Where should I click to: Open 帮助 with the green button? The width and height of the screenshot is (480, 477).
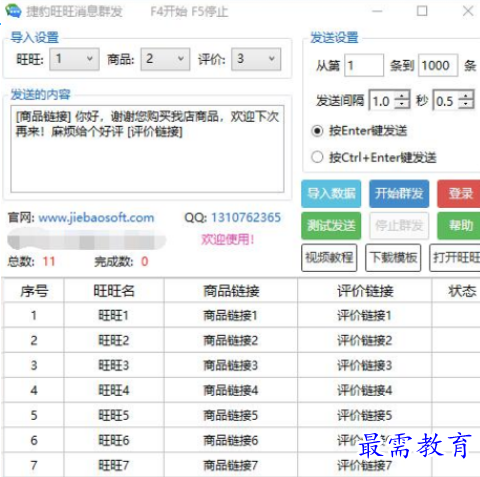[x=459, y=226]
